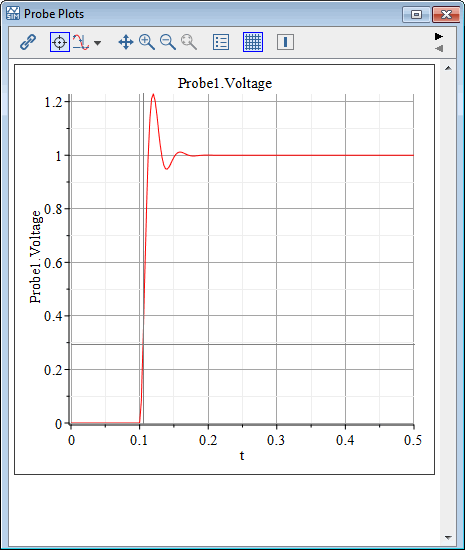
Task: Toggle the single column layout icon
Action: coord(285,42)
